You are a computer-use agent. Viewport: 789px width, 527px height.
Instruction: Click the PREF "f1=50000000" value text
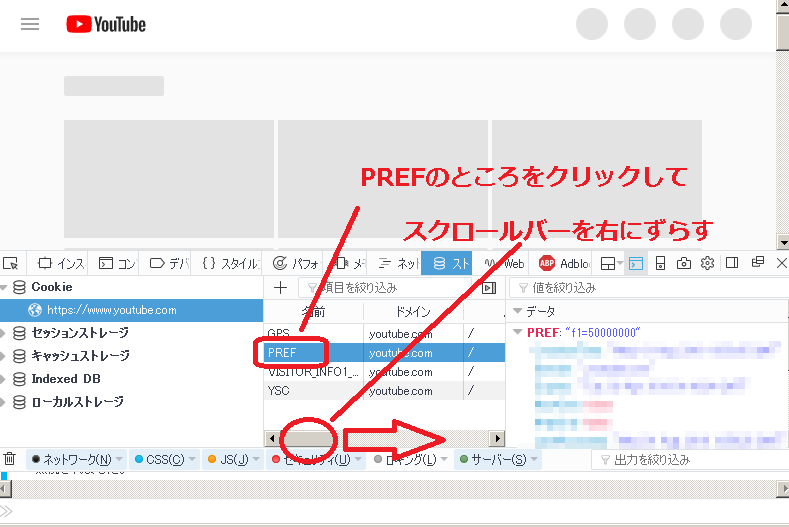point(603,332)
